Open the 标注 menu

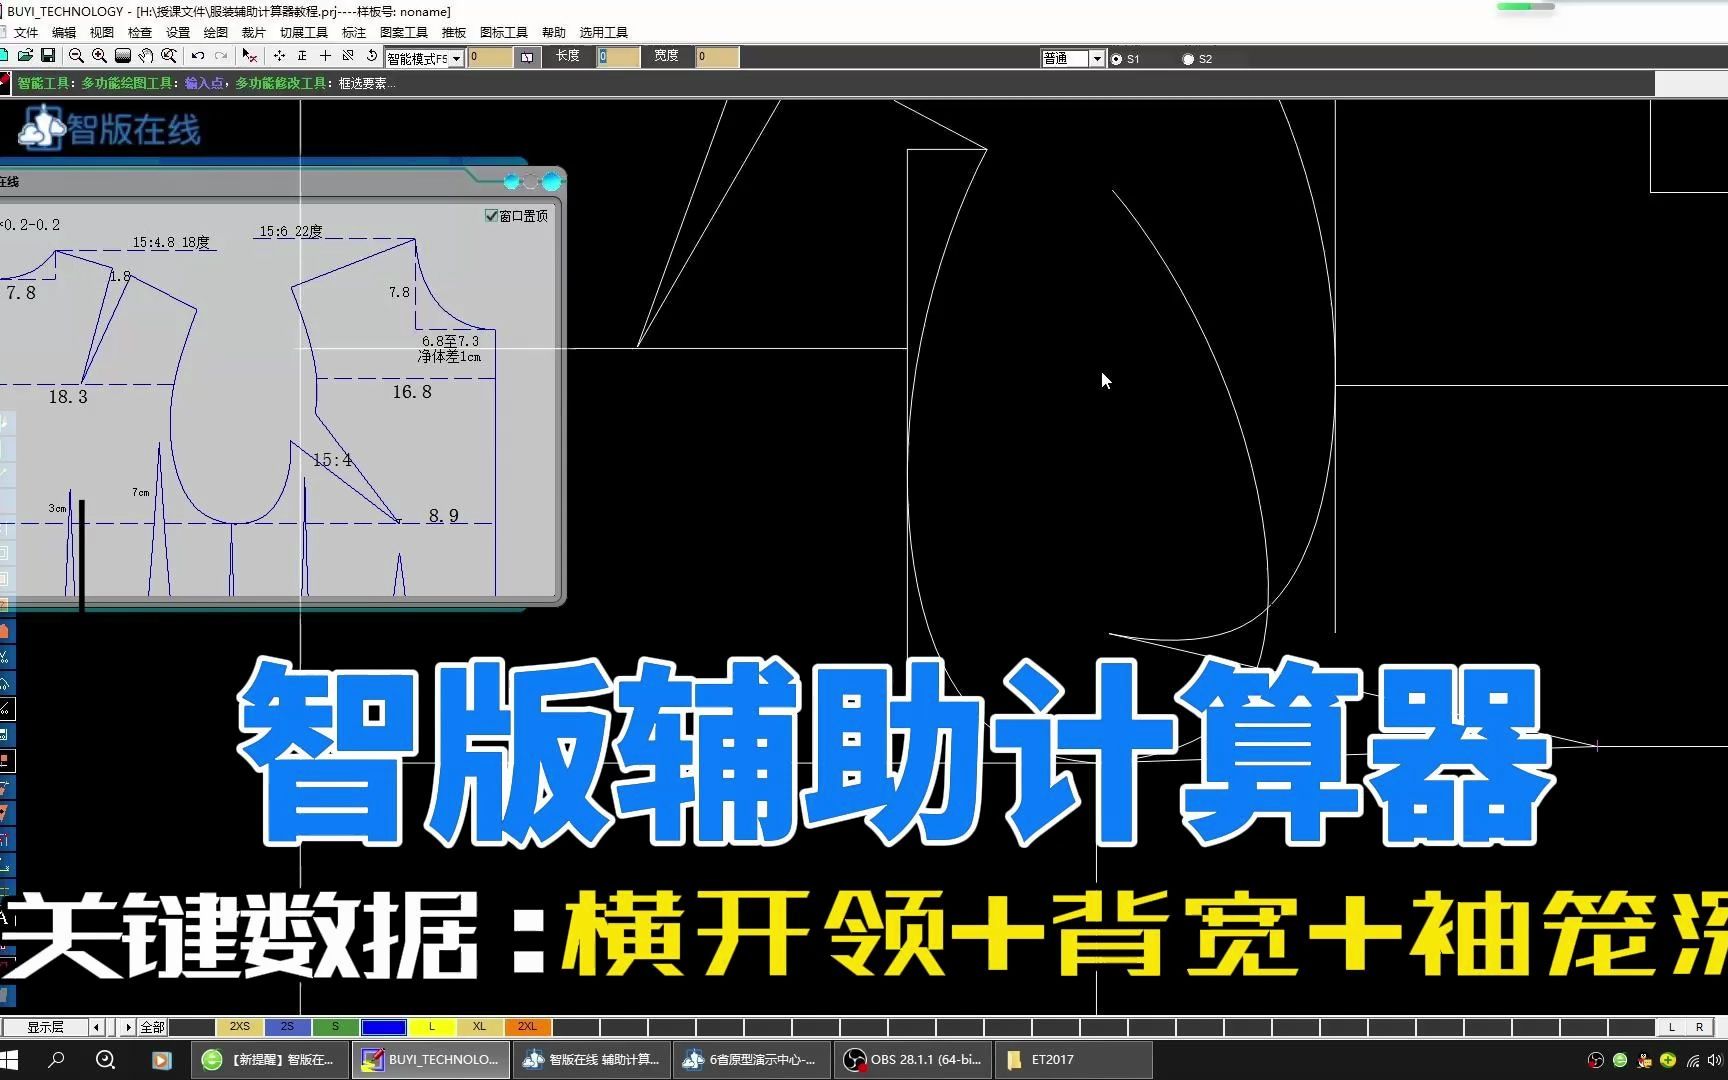tap(354, 32)
